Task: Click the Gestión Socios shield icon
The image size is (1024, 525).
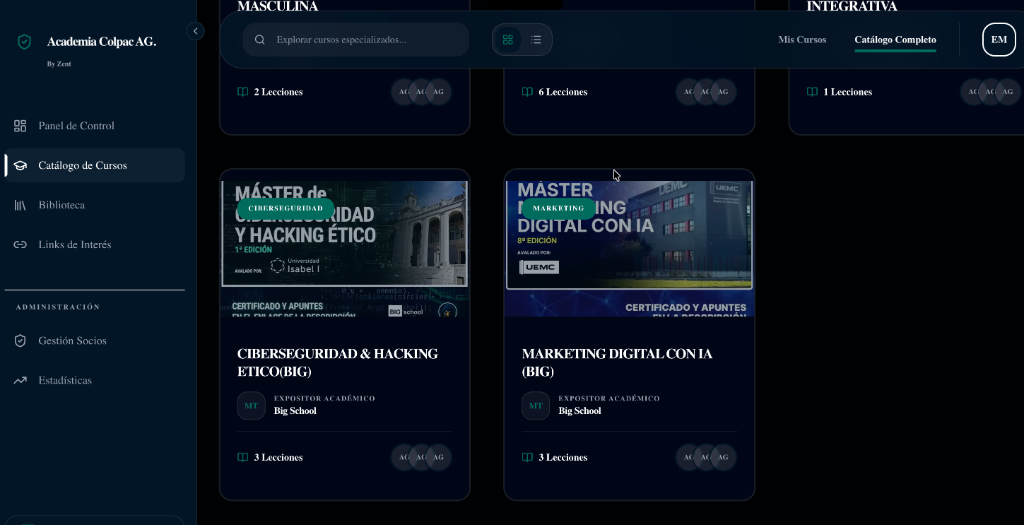Action: click(x=20, y=340)
